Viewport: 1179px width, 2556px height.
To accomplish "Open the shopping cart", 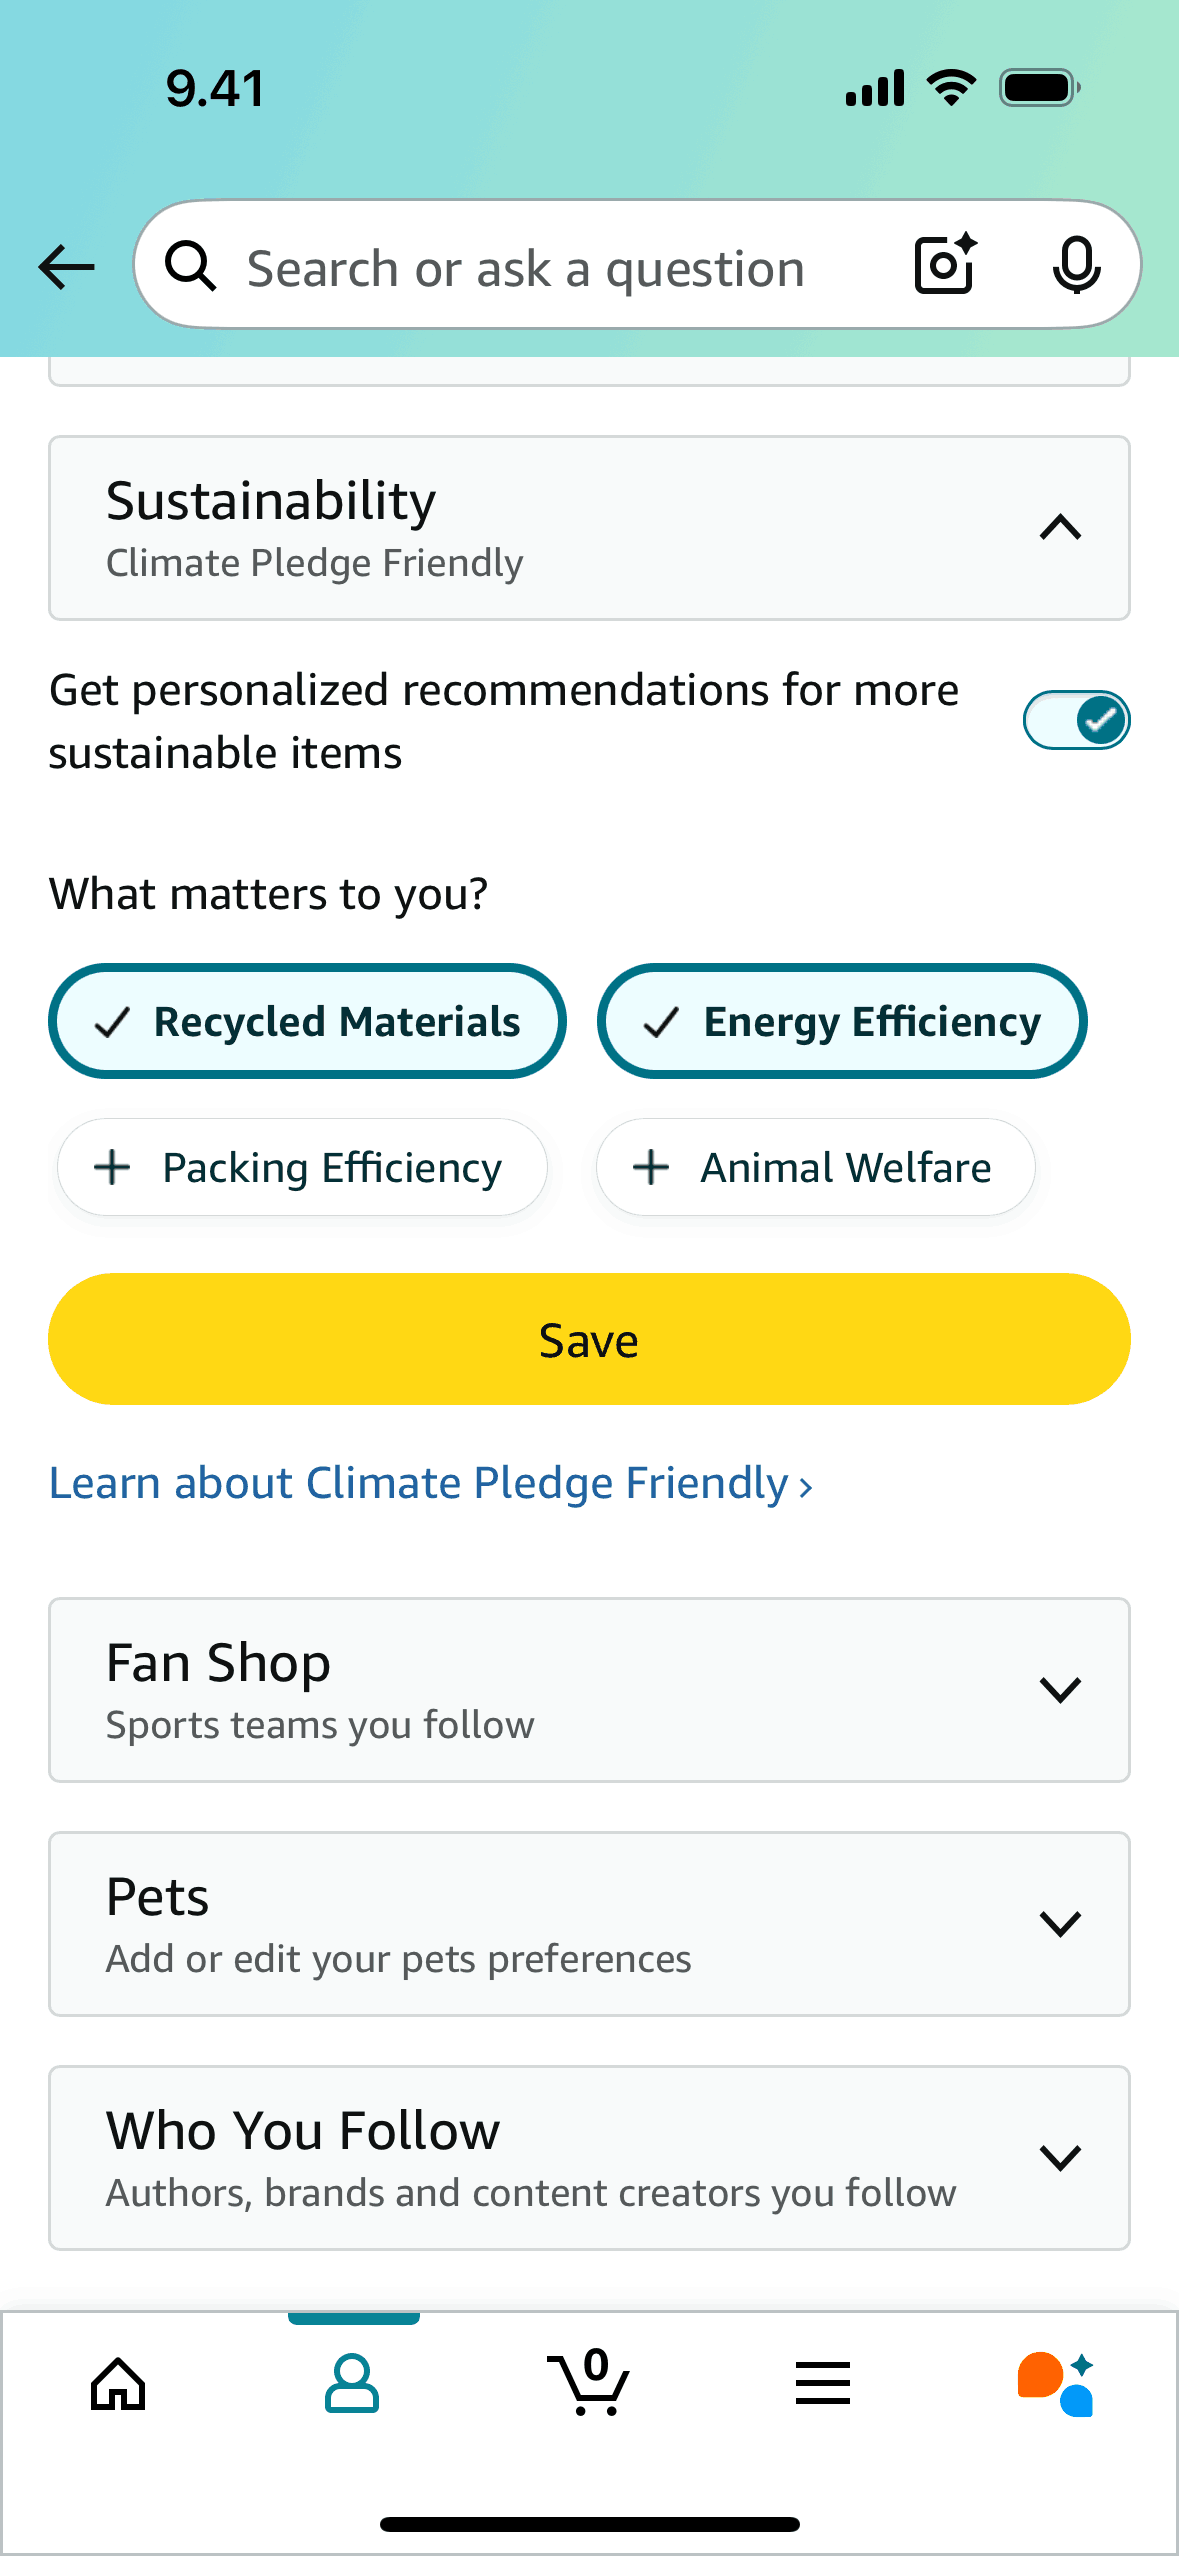I will (588, 2384).
